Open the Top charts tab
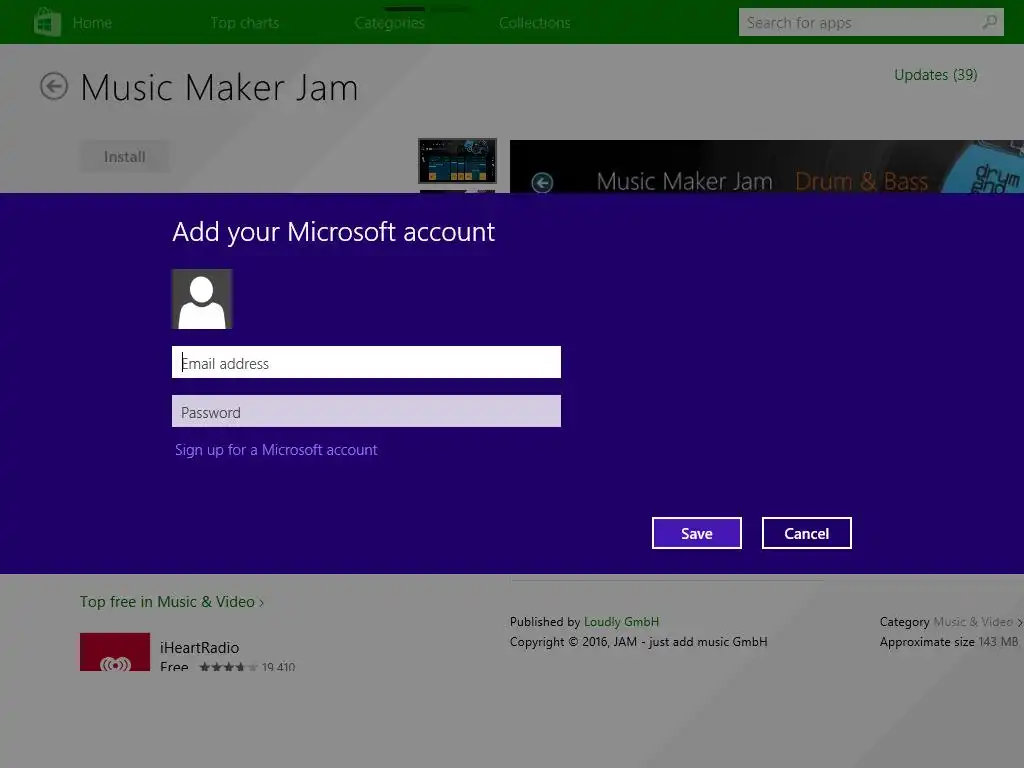The width and height of the screenshot is (1024, 768). [x=245, y=23]
